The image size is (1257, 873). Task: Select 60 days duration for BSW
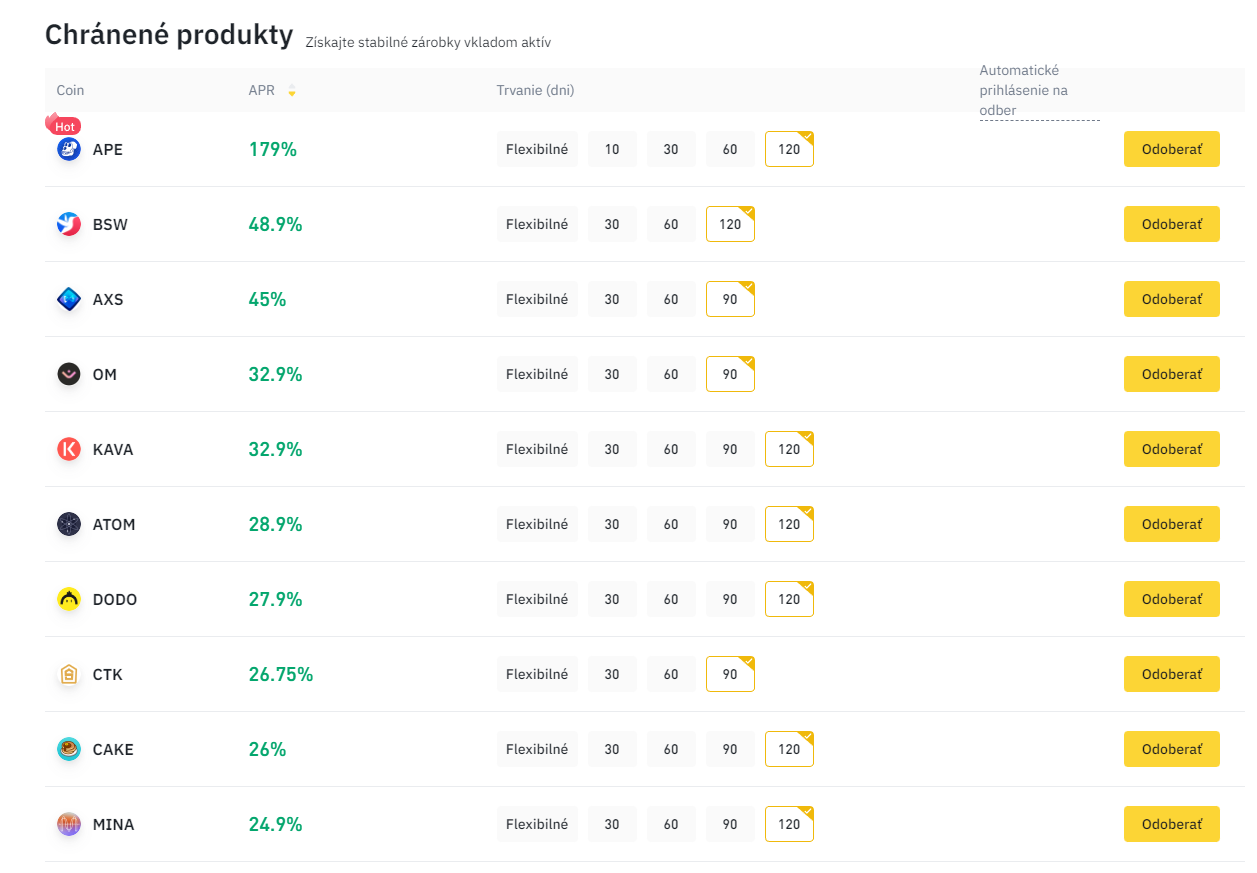671,224
